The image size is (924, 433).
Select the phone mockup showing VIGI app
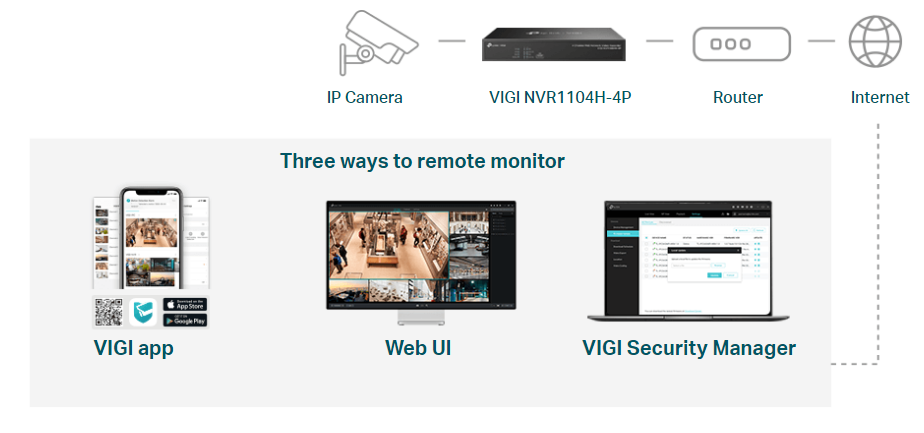pos(151,239)
